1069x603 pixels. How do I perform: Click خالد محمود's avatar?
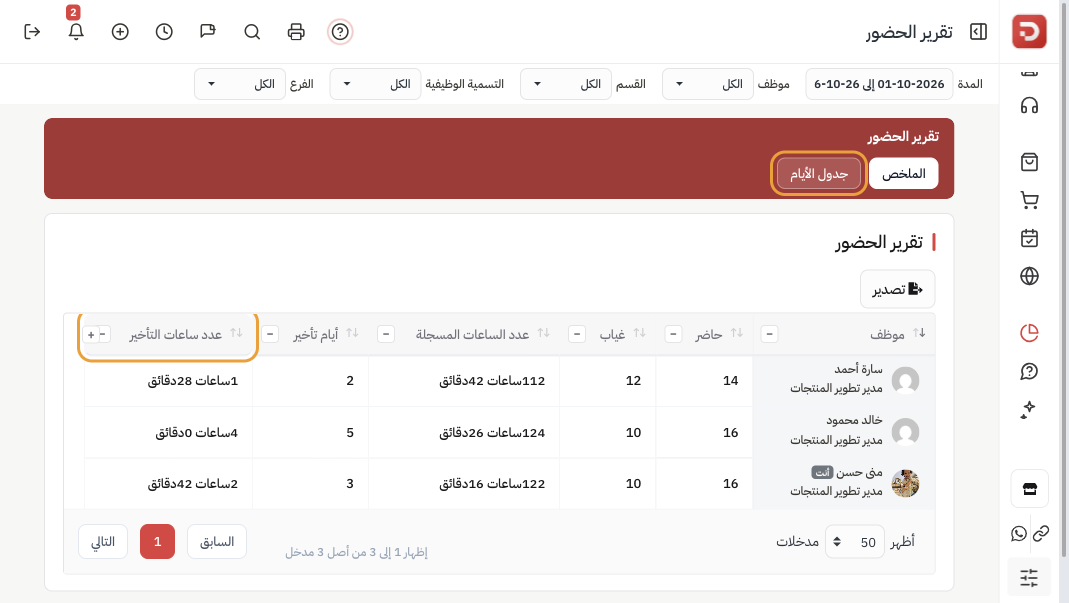[x=905, y=432]
